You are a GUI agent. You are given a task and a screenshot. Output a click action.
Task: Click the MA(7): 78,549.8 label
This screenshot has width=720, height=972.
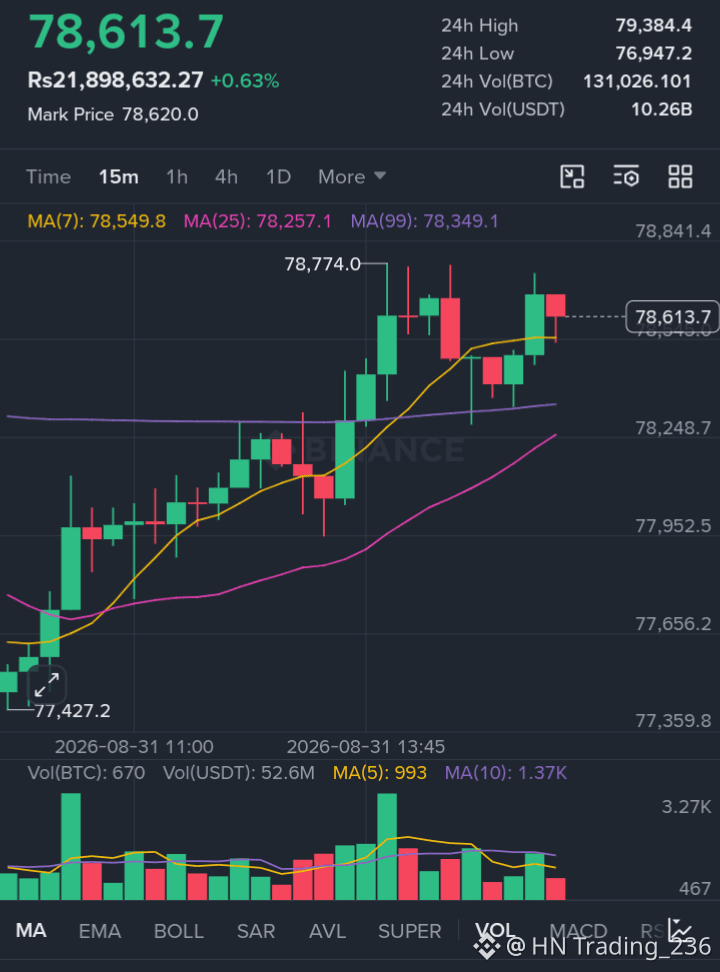pyautogui.click(x=97, y=221)
